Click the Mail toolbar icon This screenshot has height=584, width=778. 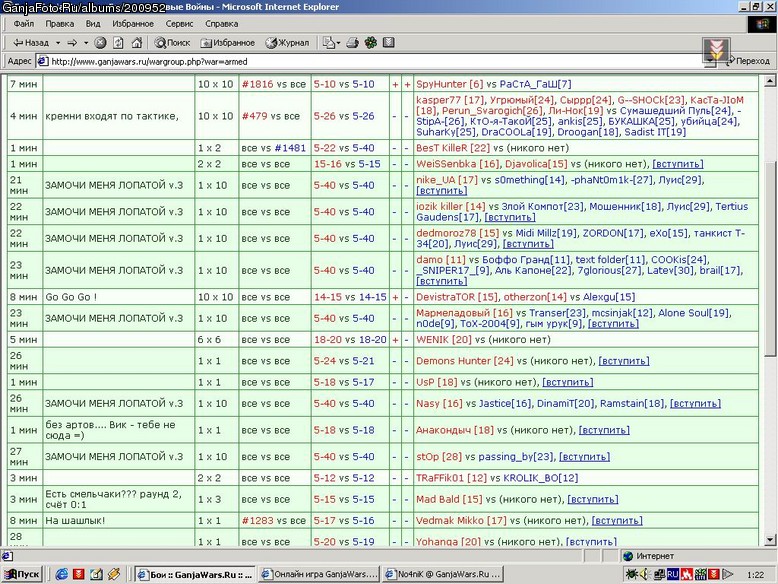point(328,43)
